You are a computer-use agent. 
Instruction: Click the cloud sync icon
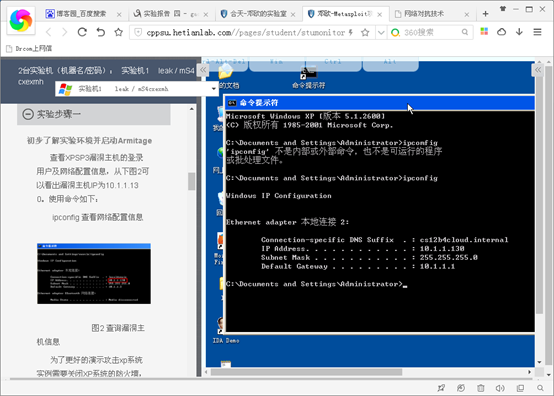(501, 32)
